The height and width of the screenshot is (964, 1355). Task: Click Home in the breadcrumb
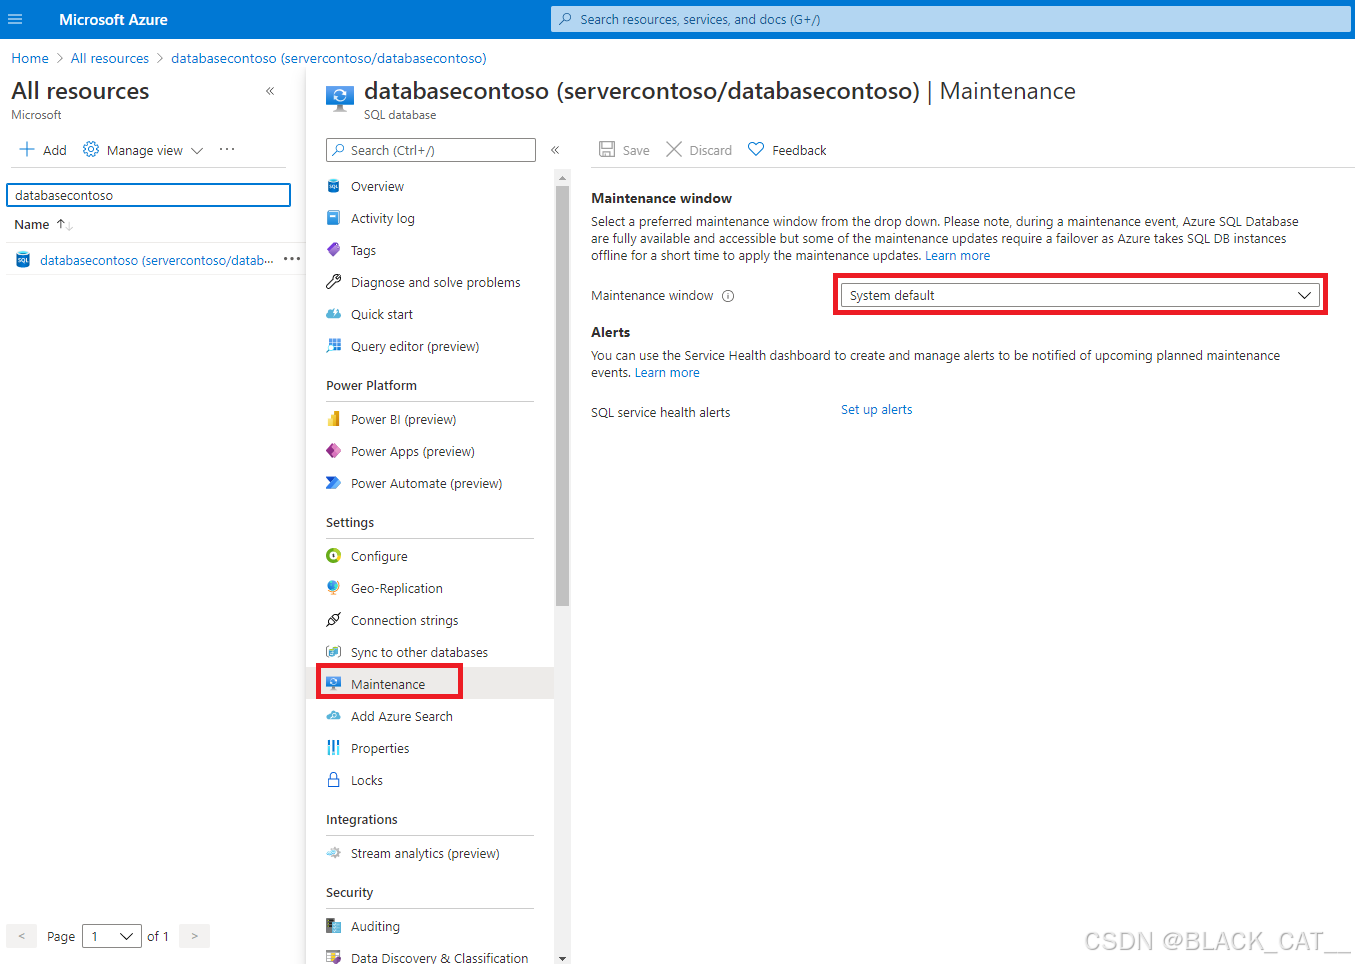pos(30,58)
